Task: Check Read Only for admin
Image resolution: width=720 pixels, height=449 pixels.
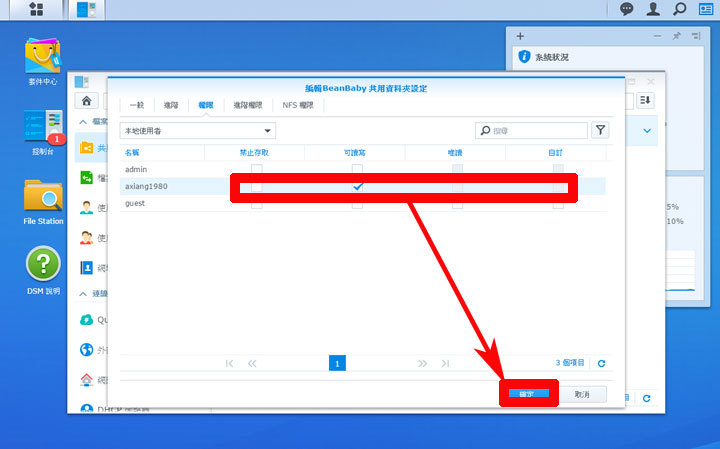Action: click(x=457, y=169)
